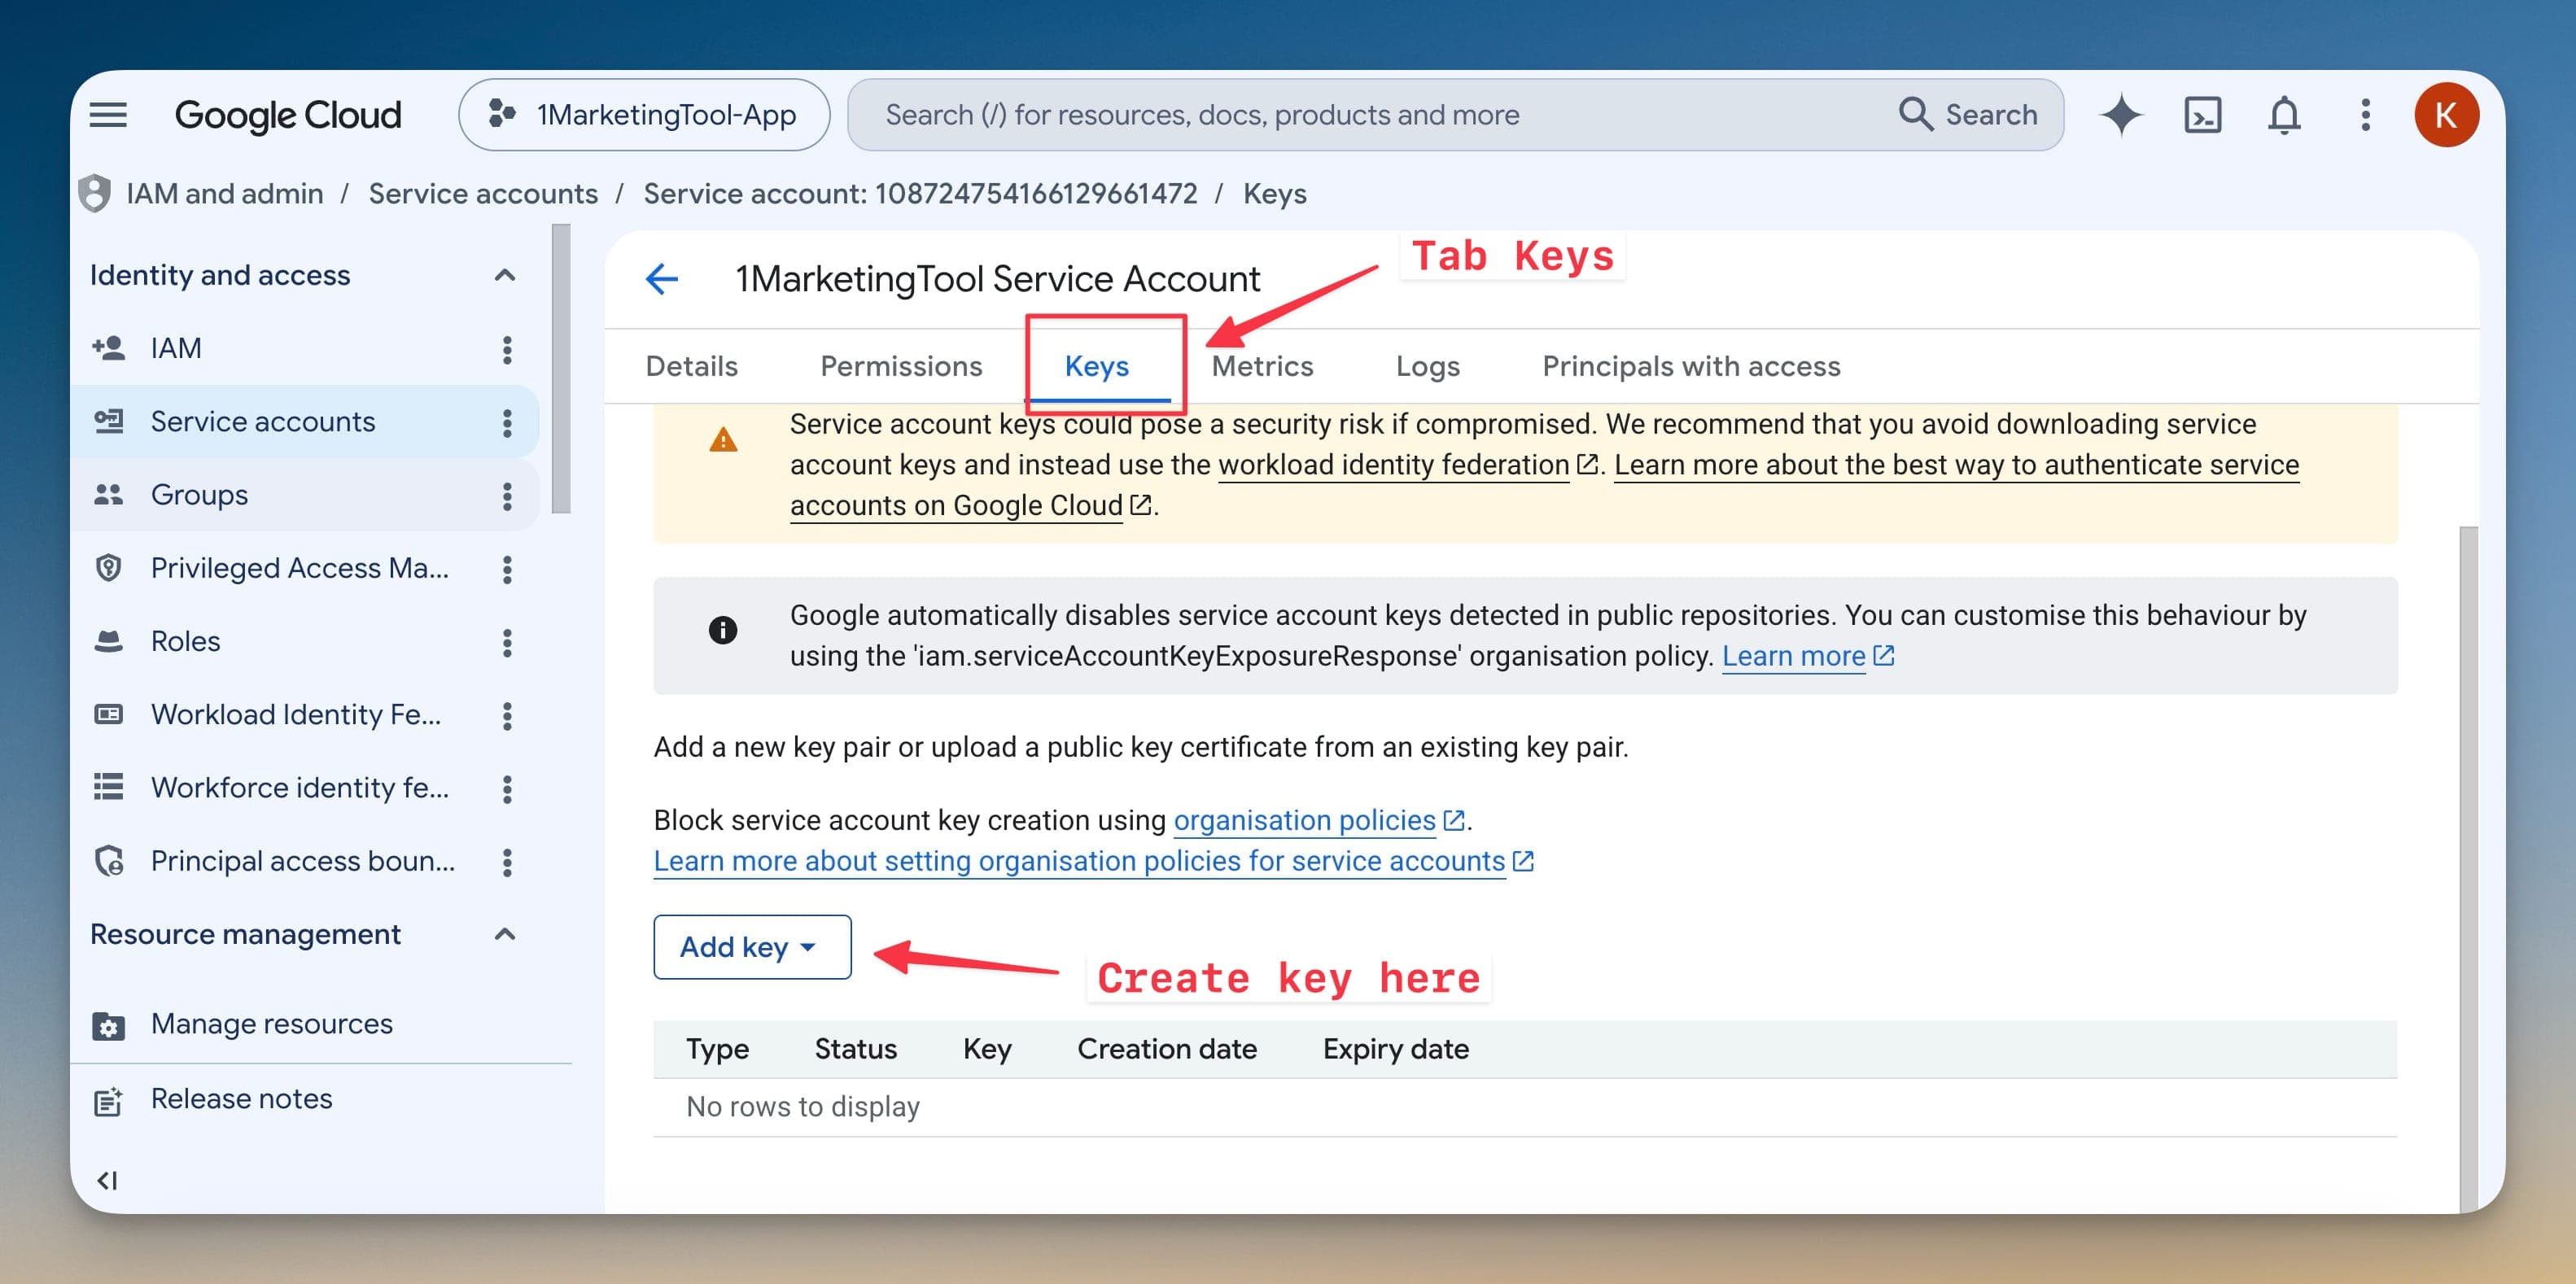Click the Groups people icon
2576x1284 pixels.
[x=108, y=494]
